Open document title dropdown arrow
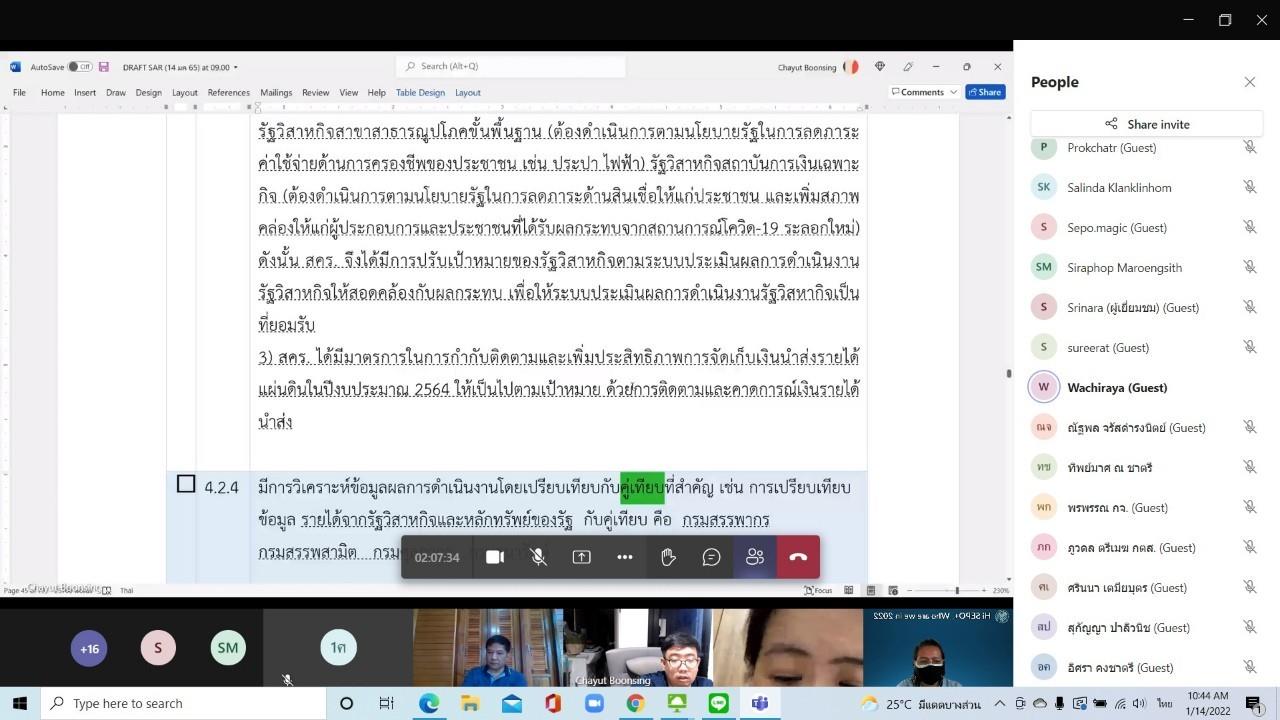Viewport: 1280px width, 720px height. pyautogui.click(x=236, y=68)
